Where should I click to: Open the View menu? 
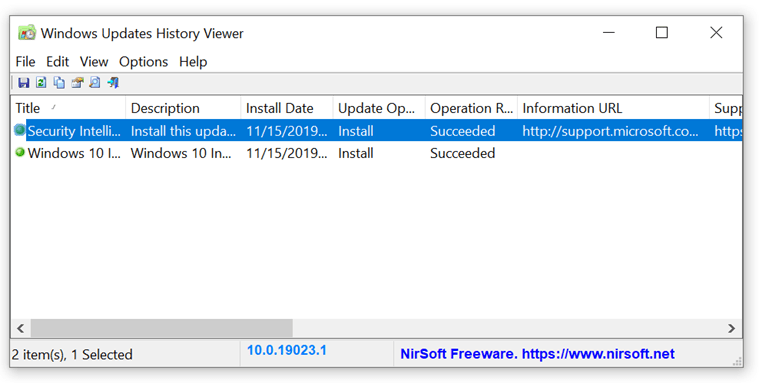click(94, 61)
